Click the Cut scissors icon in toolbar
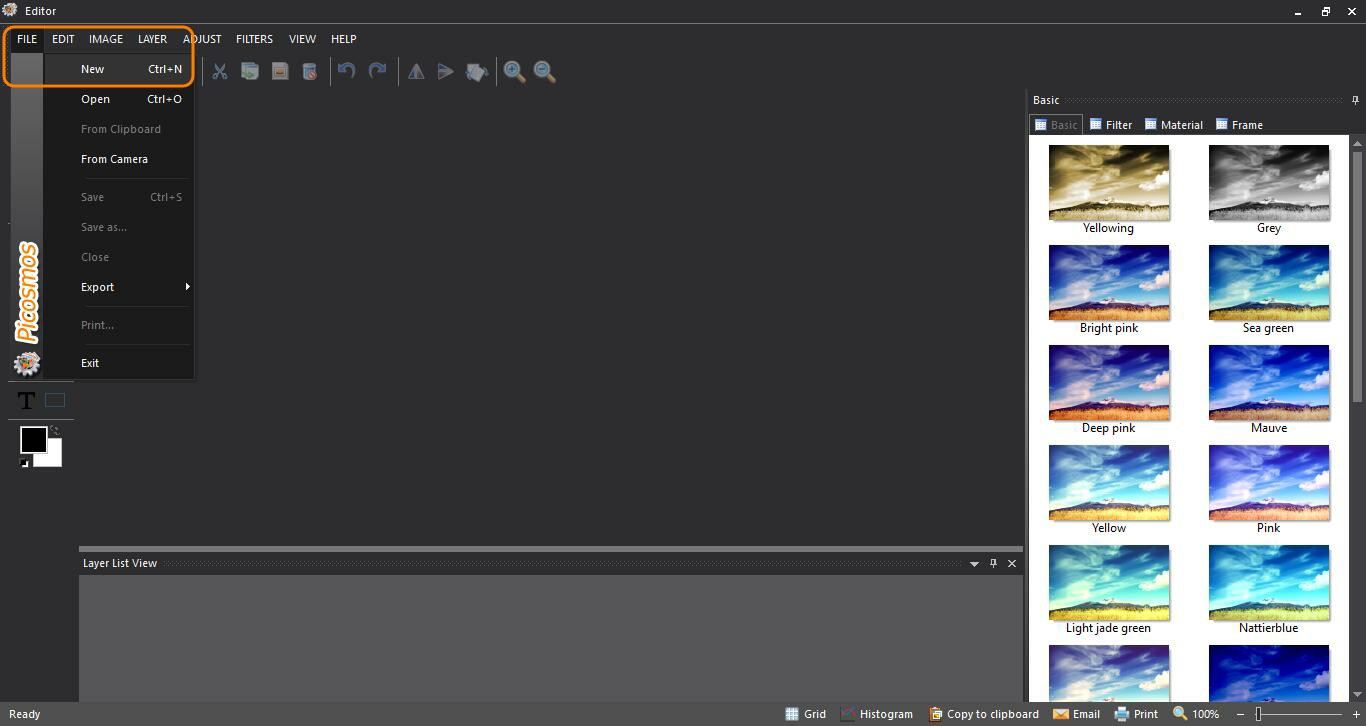 pos(220,71)
